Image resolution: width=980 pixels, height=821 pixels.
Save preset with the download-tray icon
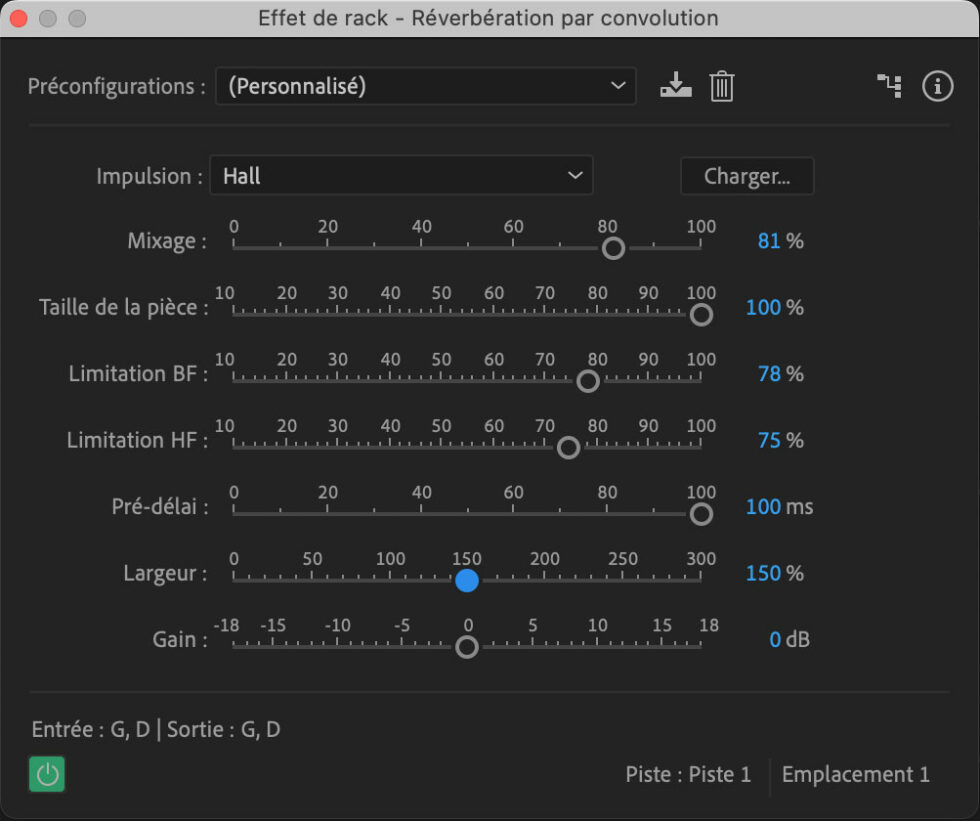click(x=676, y=86)
